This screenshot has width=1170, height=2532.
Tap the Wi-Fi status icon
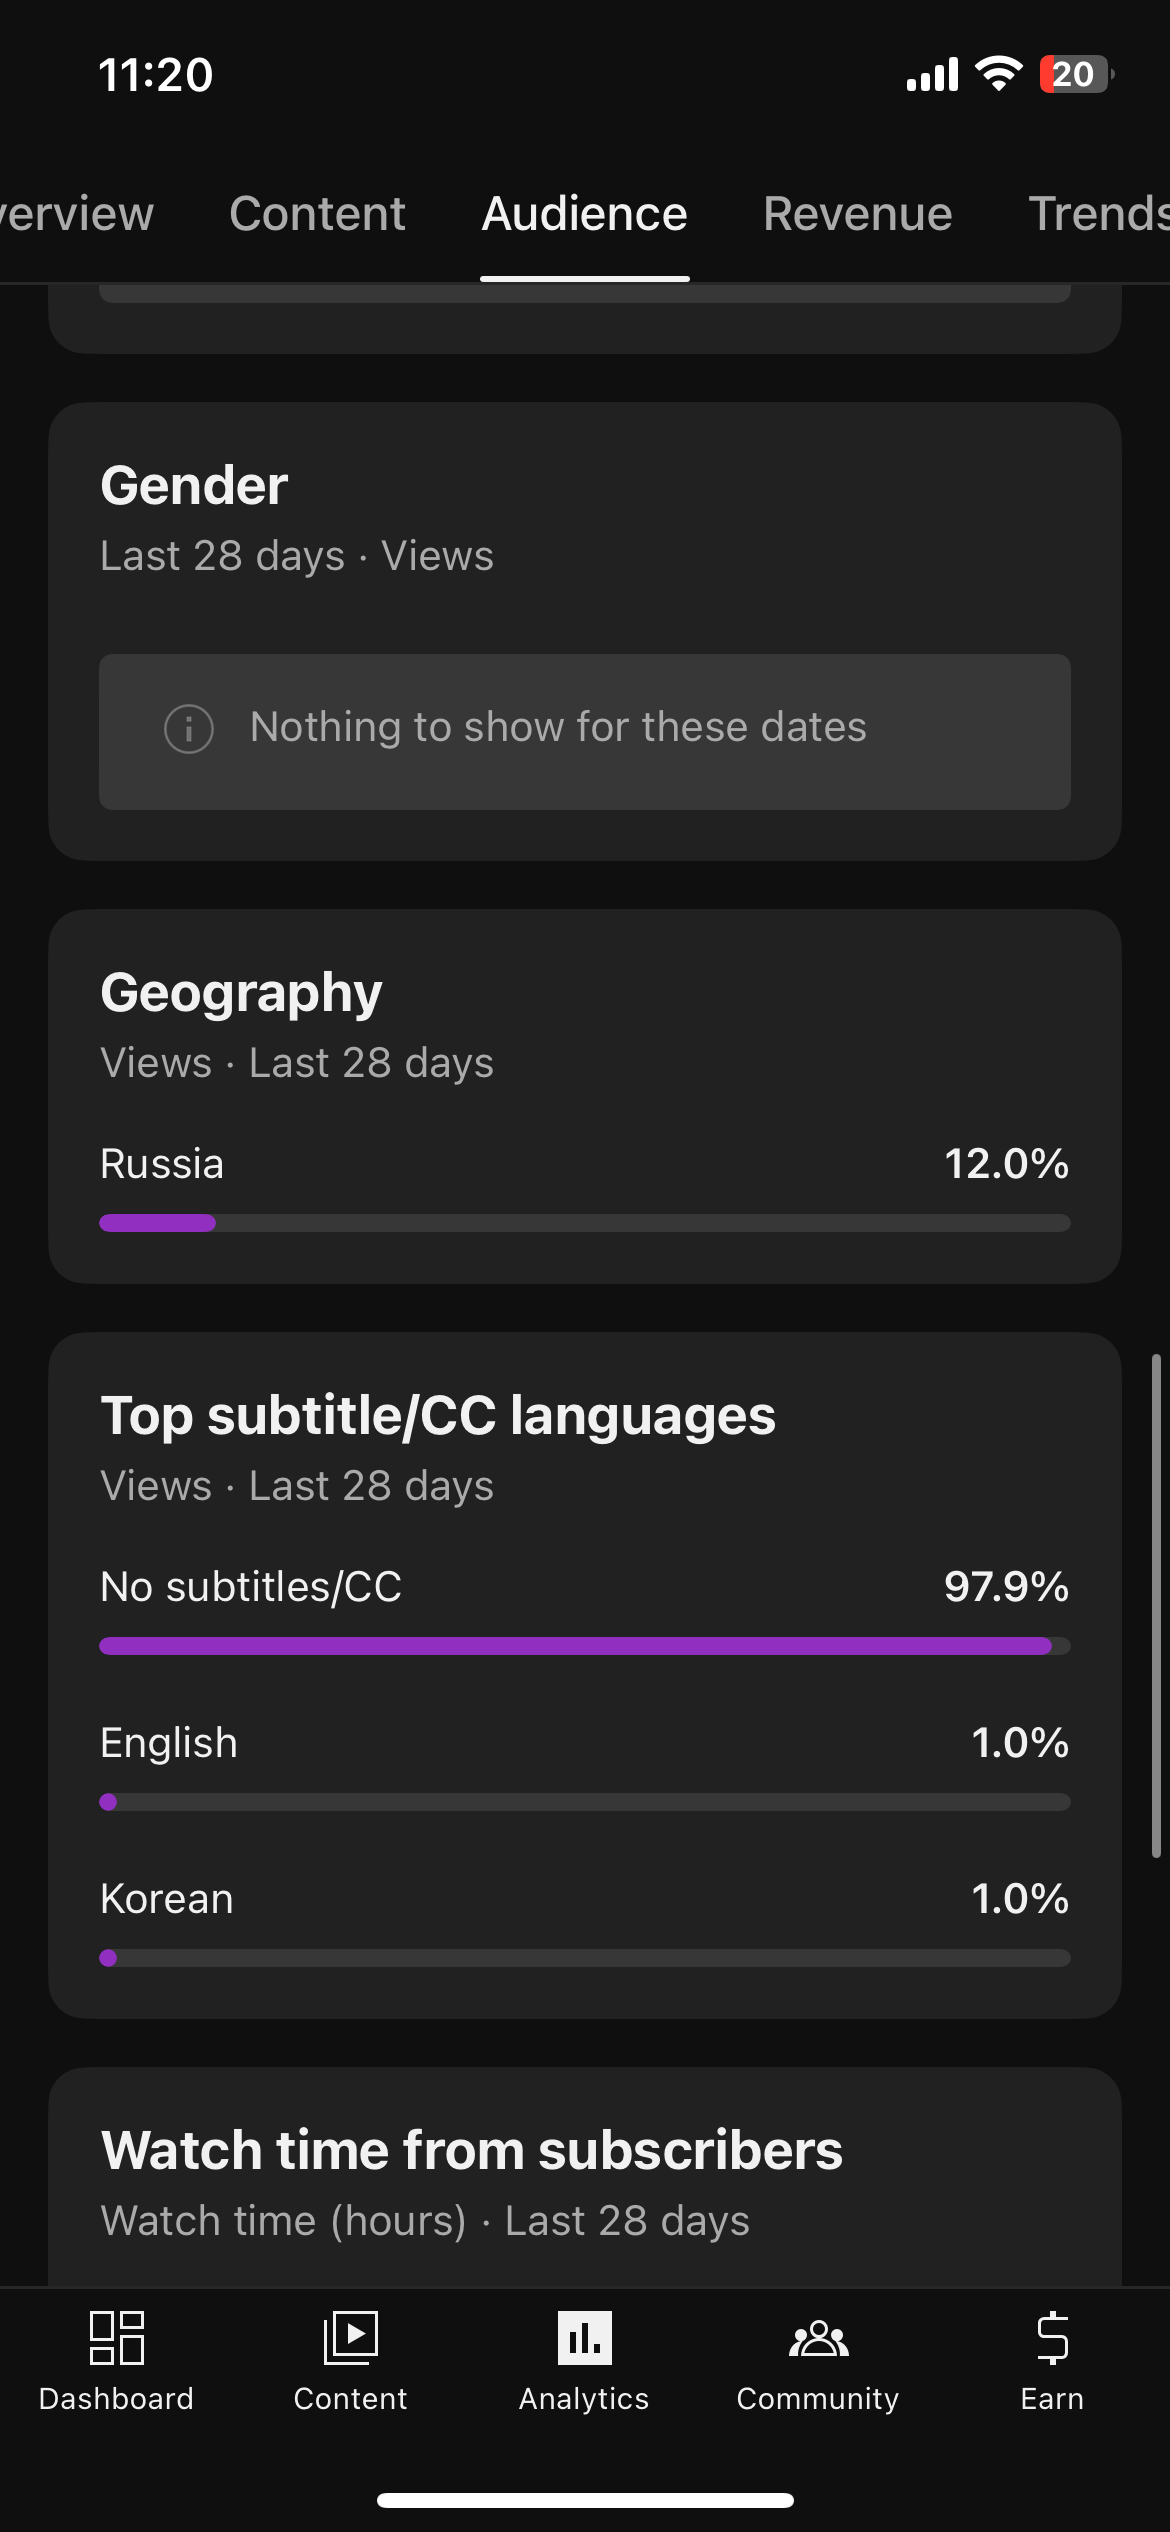998,74
